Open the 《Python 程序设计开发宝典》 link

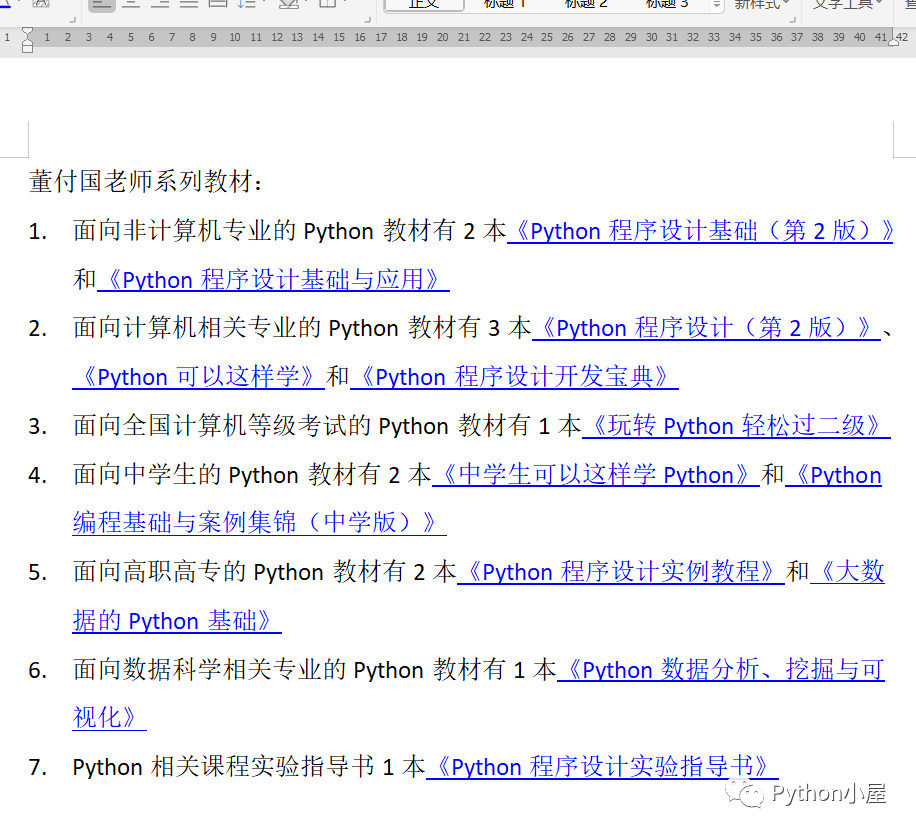[x=514, y=377]
